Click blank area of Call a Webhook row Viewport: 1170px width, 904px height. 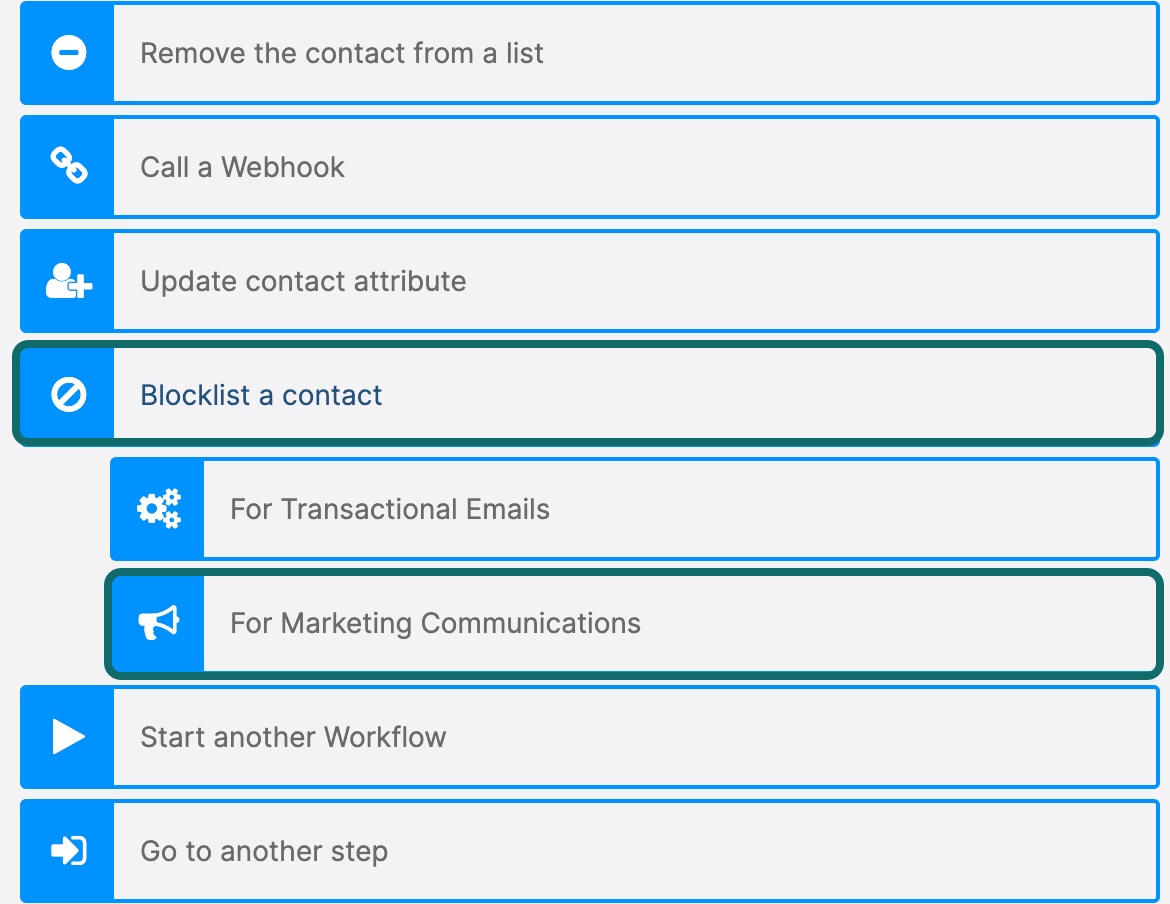coord(750,167)
